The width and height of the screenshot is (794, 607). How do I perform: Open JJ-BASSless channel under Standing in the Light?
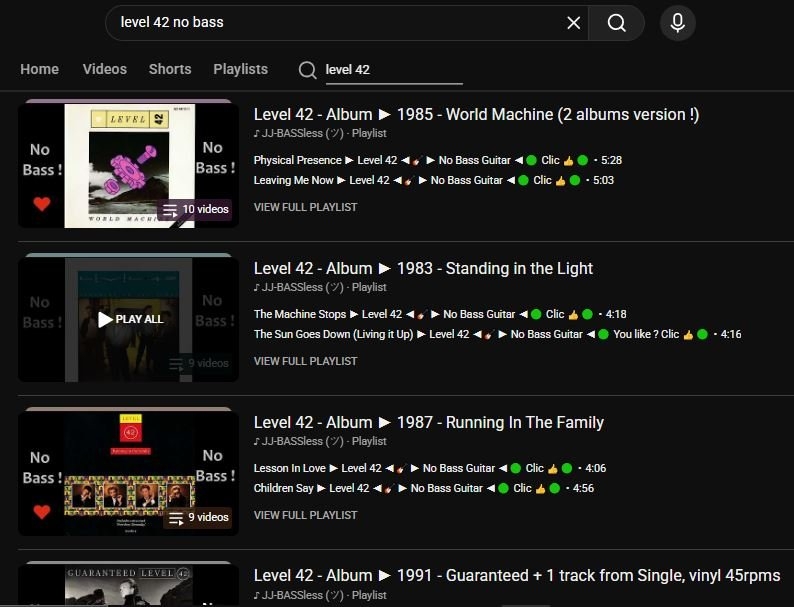302,287
